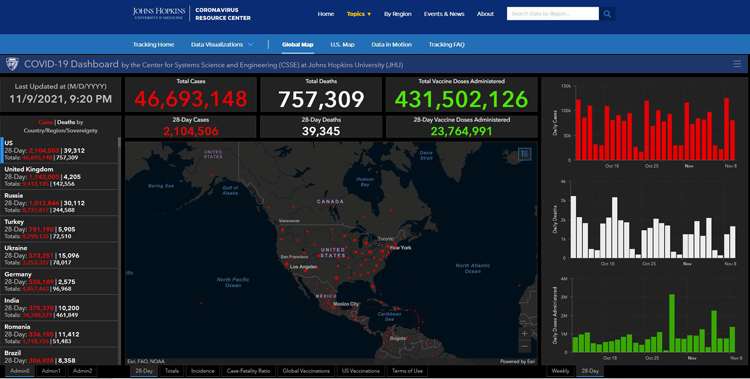Click the Mexico City label on map
This screenshot has width=750, height=379.
pos(345,304)
